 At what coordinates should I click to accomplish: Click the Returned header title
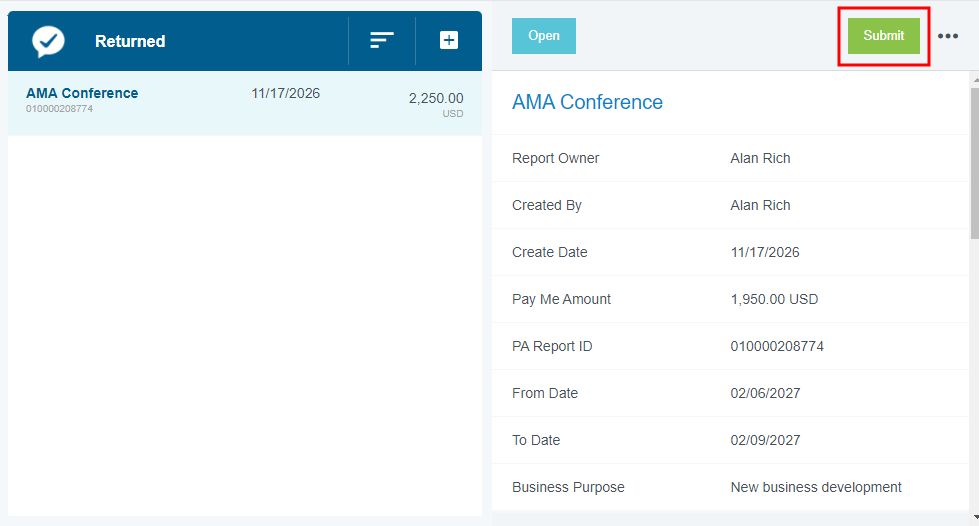click(130, 41)
